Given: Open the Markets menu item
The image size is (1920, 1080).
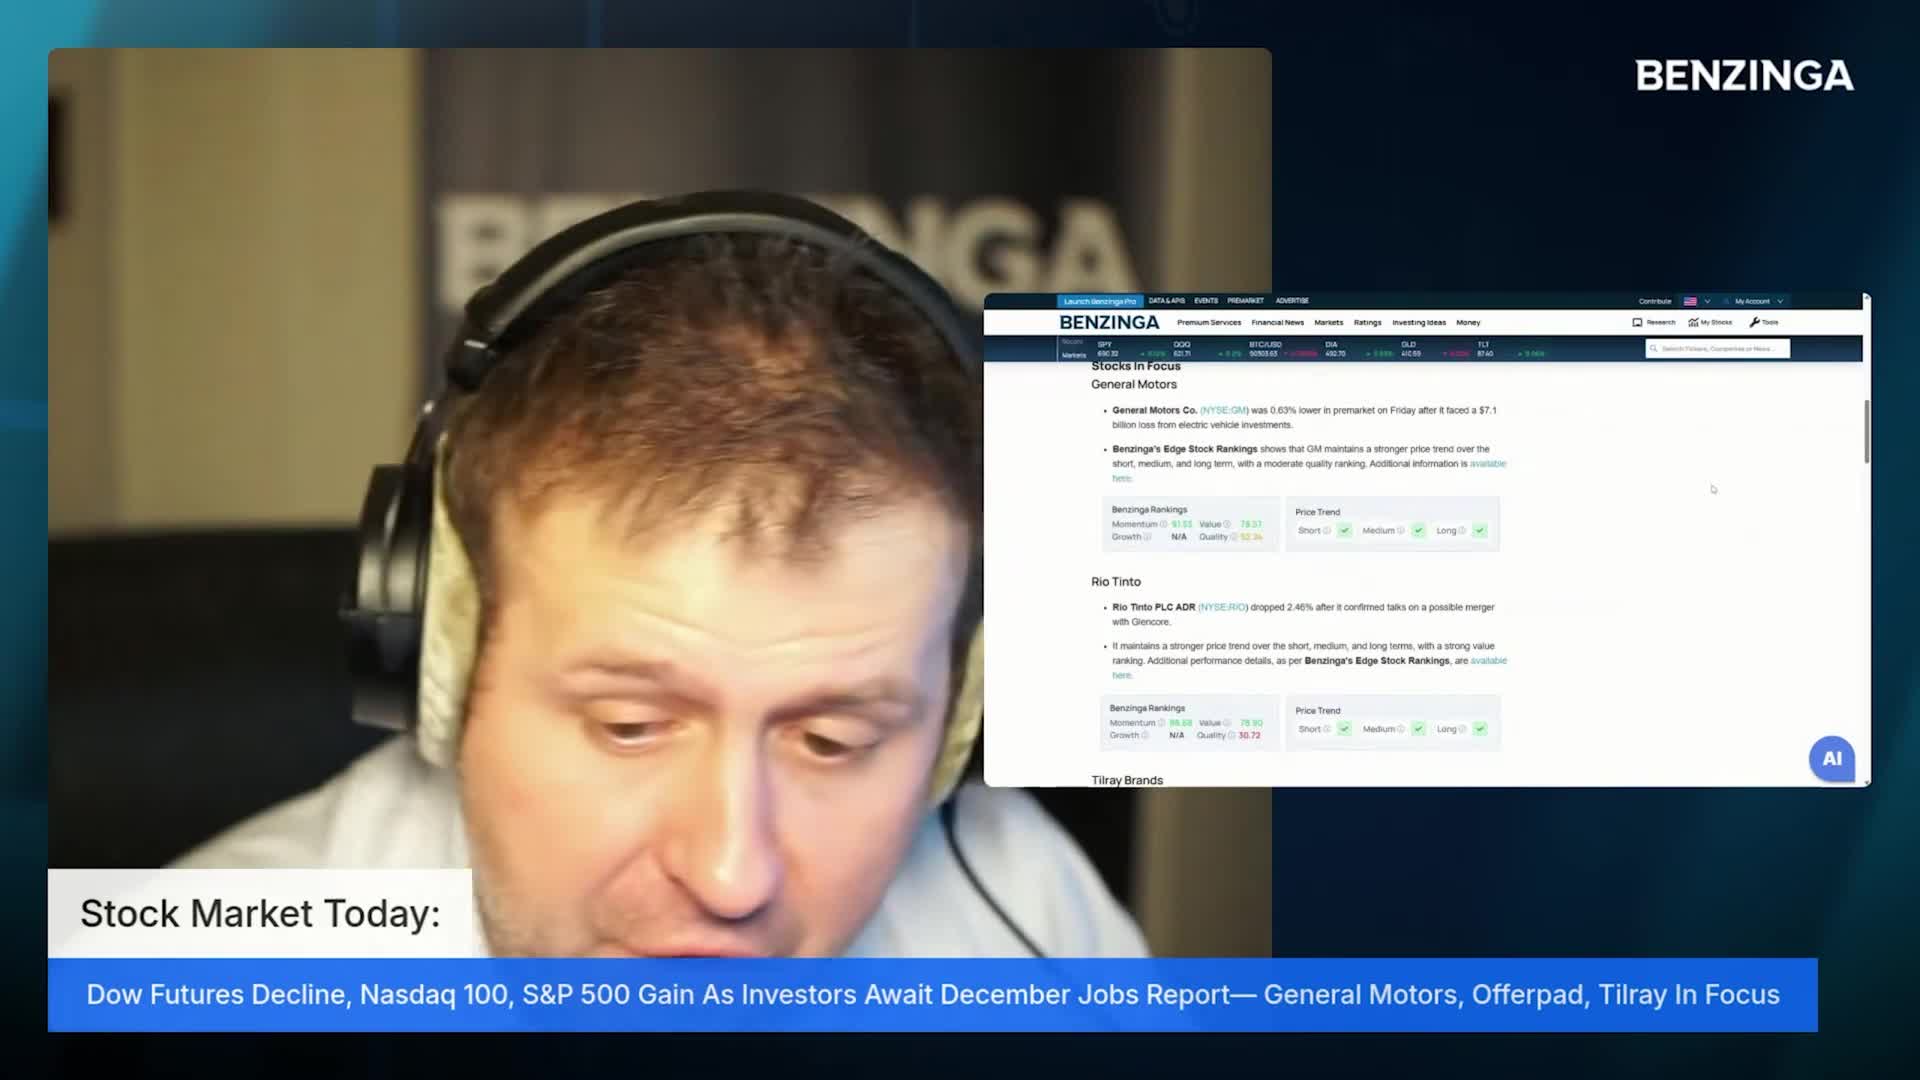Looking at the screenshot, I should tap(1328, 323).
